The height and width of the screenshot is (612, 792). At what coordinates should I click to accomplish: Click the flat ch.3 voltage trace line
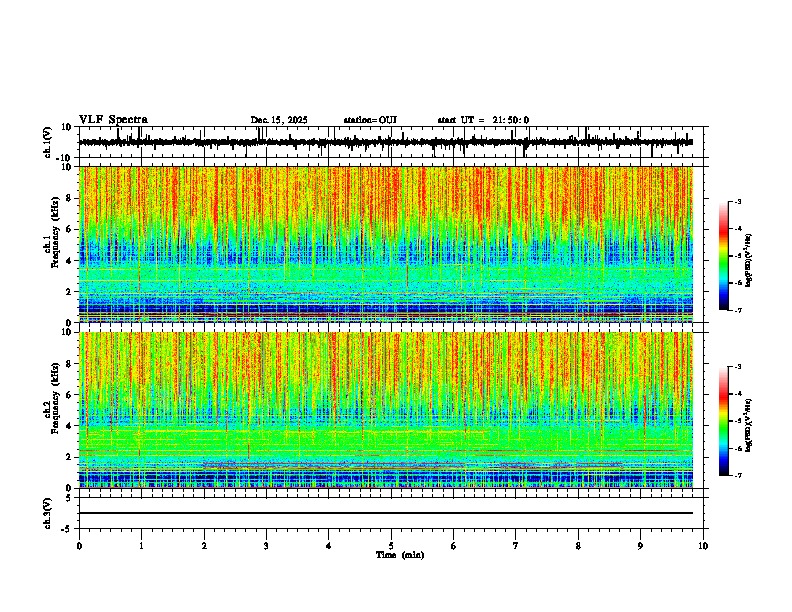click(x=386, y=513)
